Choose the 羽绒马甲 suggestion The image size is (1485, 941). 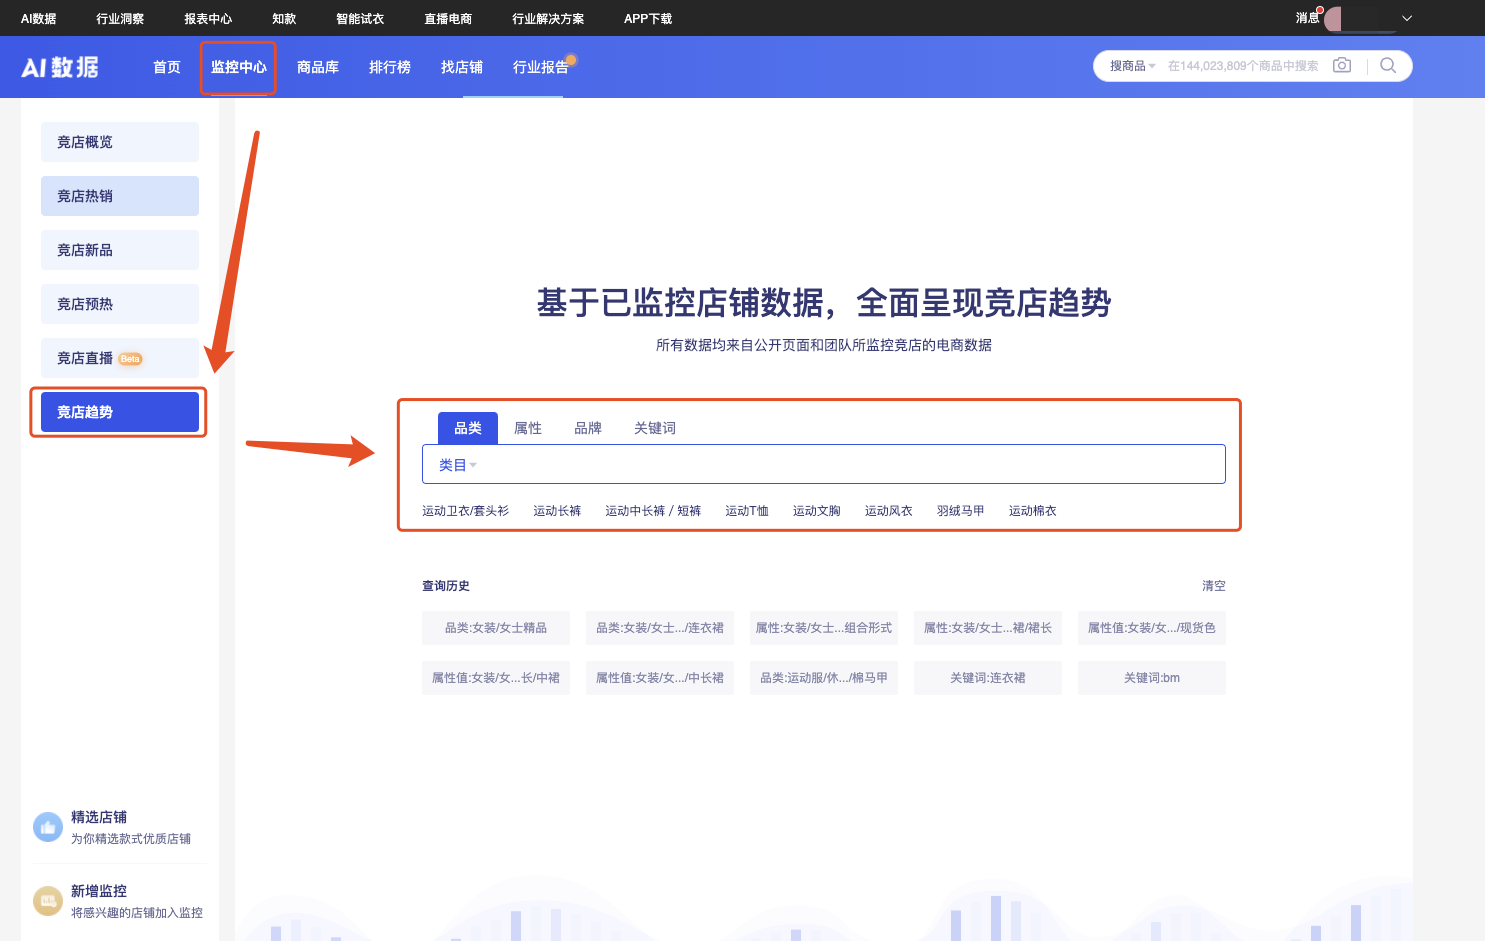click(961, 511)
